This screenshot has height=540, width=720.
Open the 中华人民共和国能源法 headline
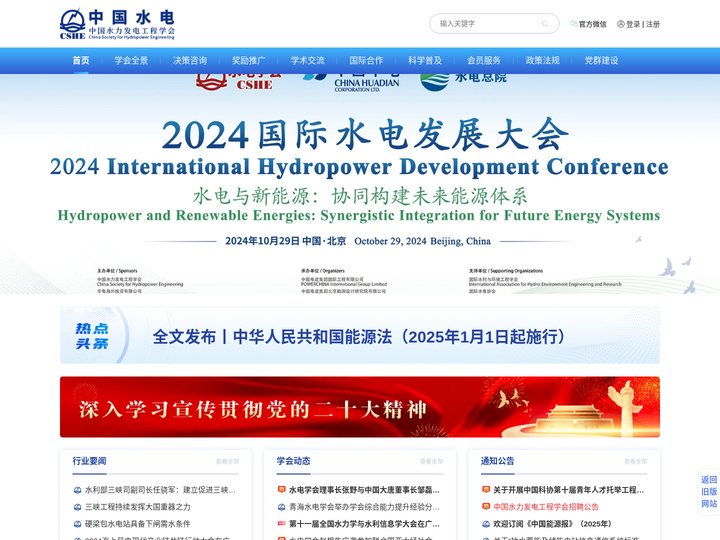click(x=358, y=337)
